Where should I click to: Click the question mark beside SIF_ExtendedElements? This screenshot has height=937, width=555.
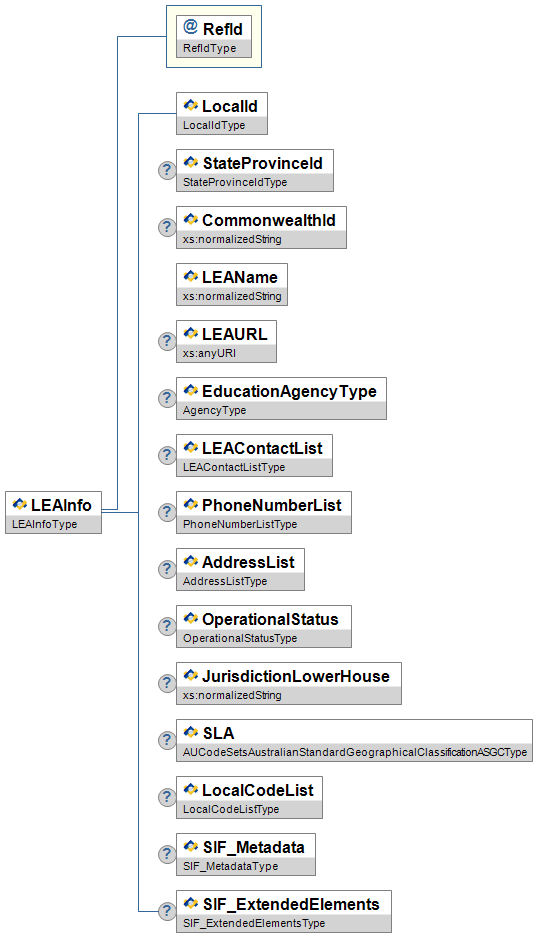click(167, 911)
